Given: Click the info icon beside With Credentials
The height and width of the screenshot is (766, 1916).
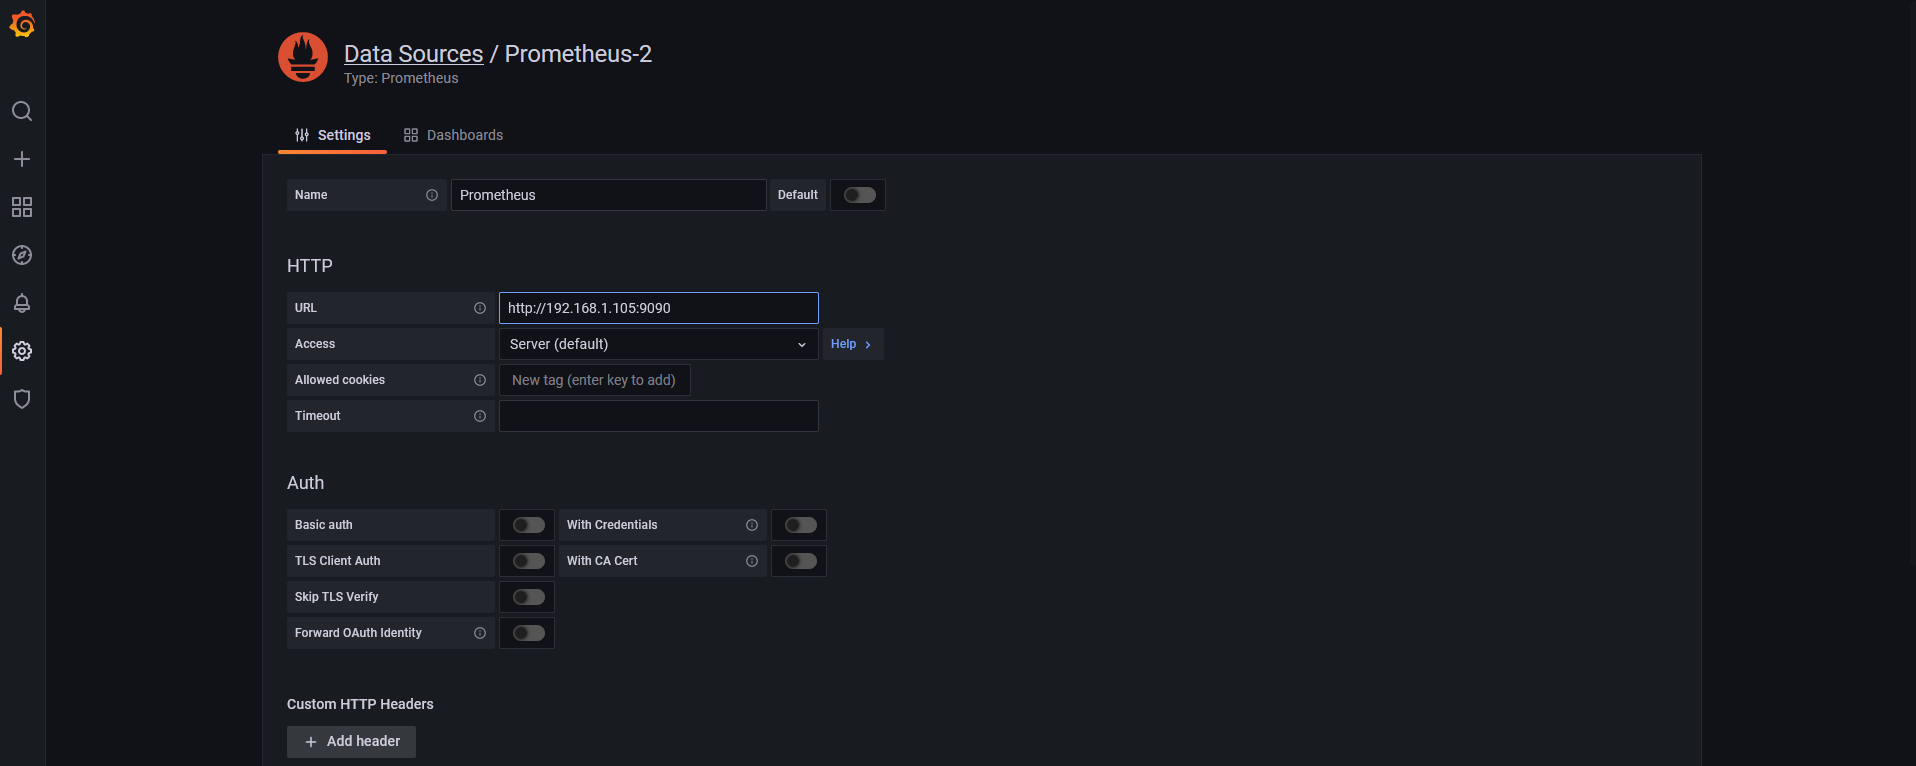Looking at the screenshot, I should (752, 525).
